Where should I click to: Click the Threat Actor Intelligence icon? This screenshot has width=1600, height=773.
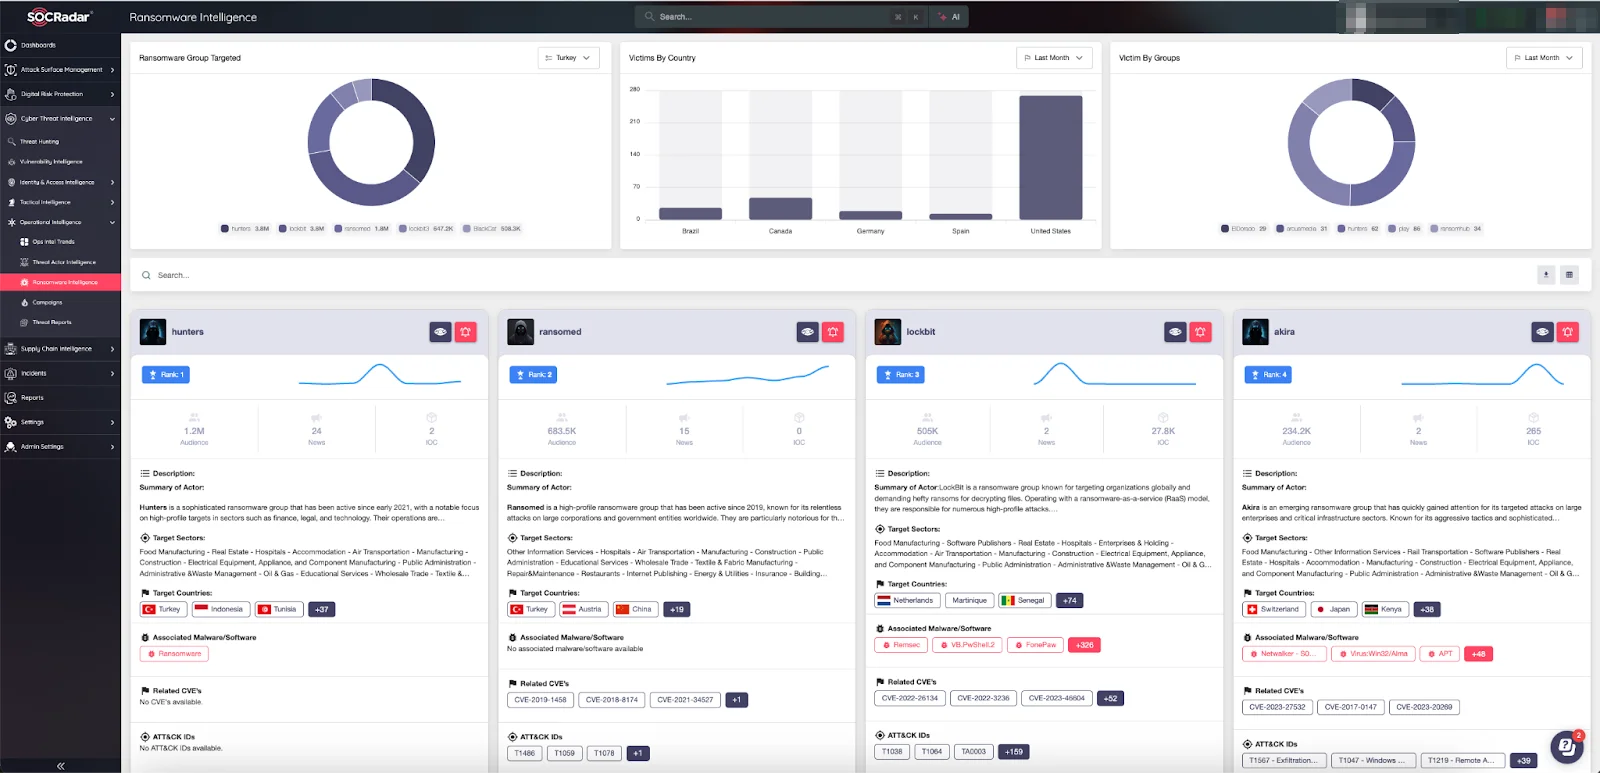pos(24,262)
